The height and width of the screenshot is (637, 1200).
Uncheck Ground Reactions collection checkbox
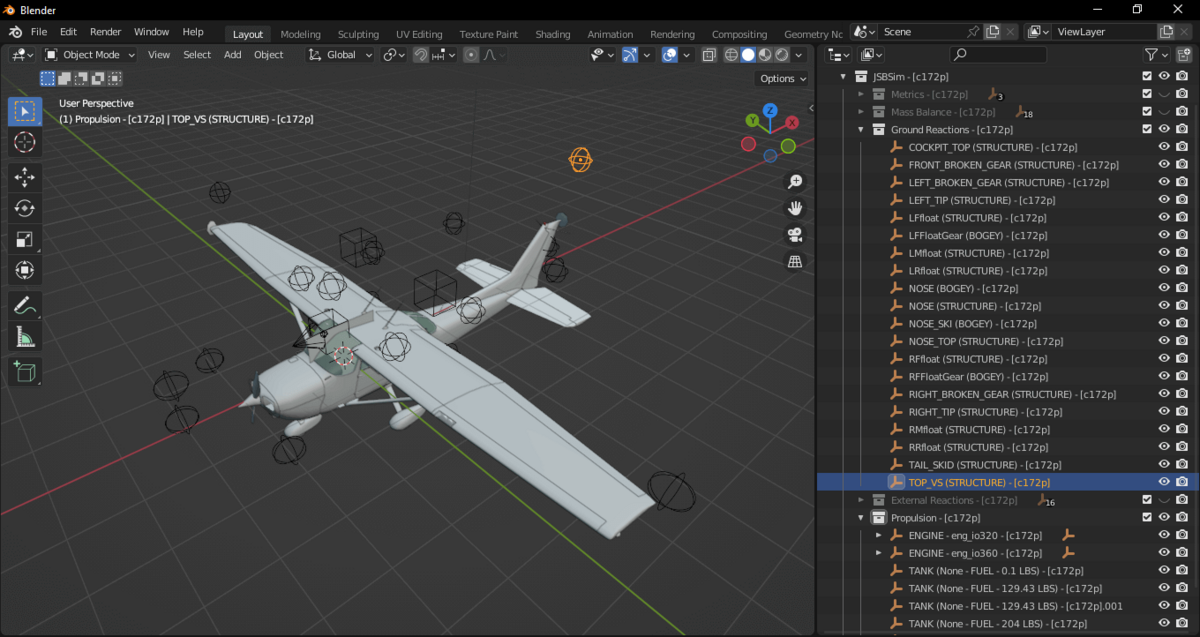1147,129
